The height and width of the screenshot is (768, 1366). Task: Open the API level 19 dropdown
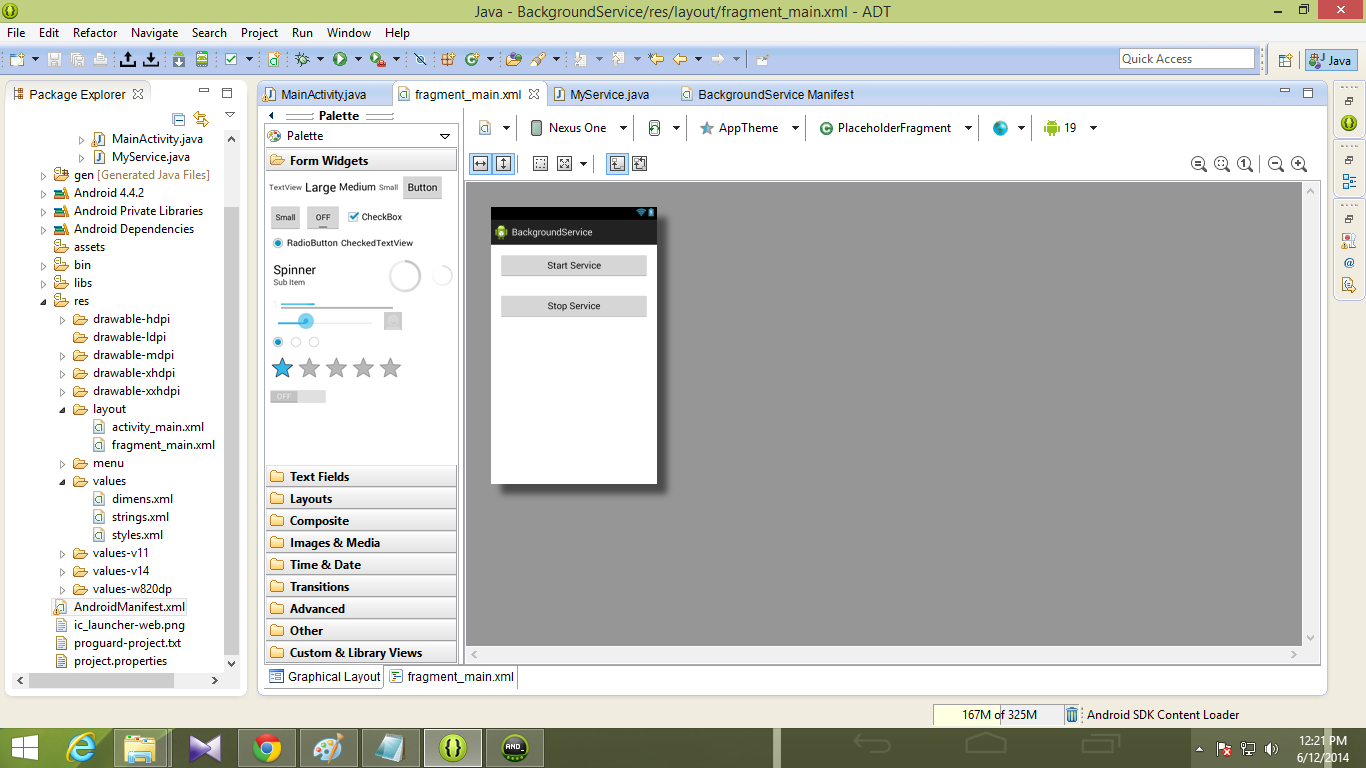click(x=1070, y=128)
